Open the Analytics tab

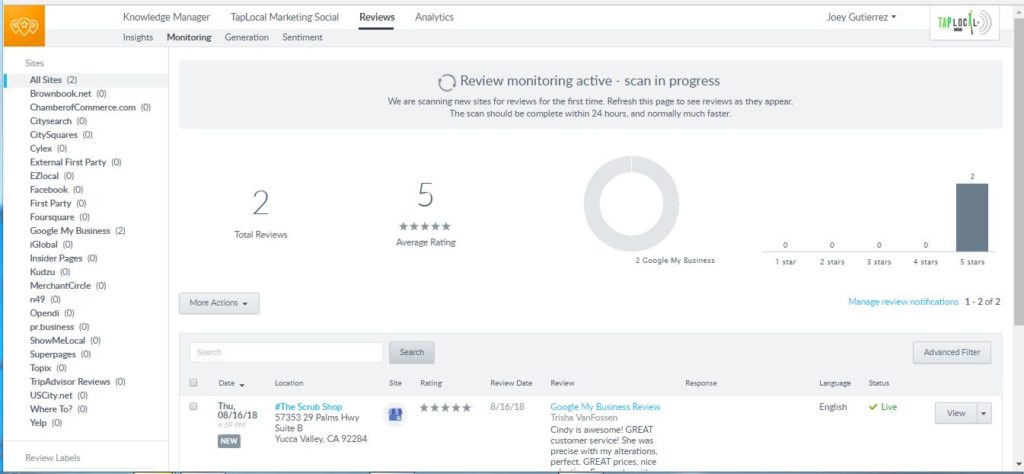(434, 17)
